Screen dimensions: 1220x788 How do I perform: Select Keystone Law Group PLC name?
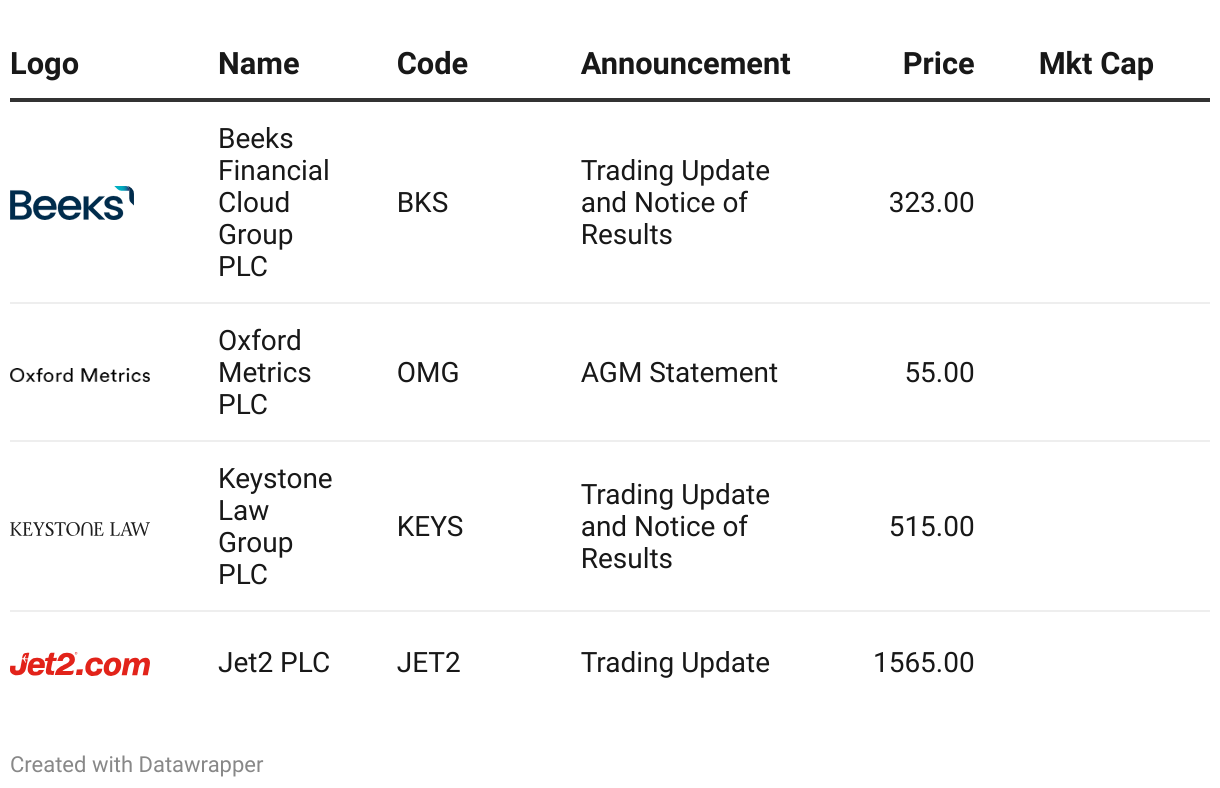point(275,527)
